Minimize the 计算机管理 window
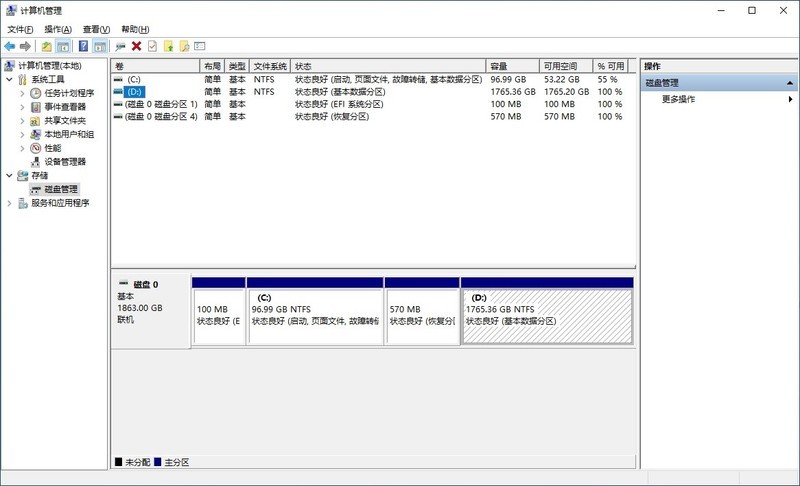Screen dimensions: 800x486 pos(721,10)
